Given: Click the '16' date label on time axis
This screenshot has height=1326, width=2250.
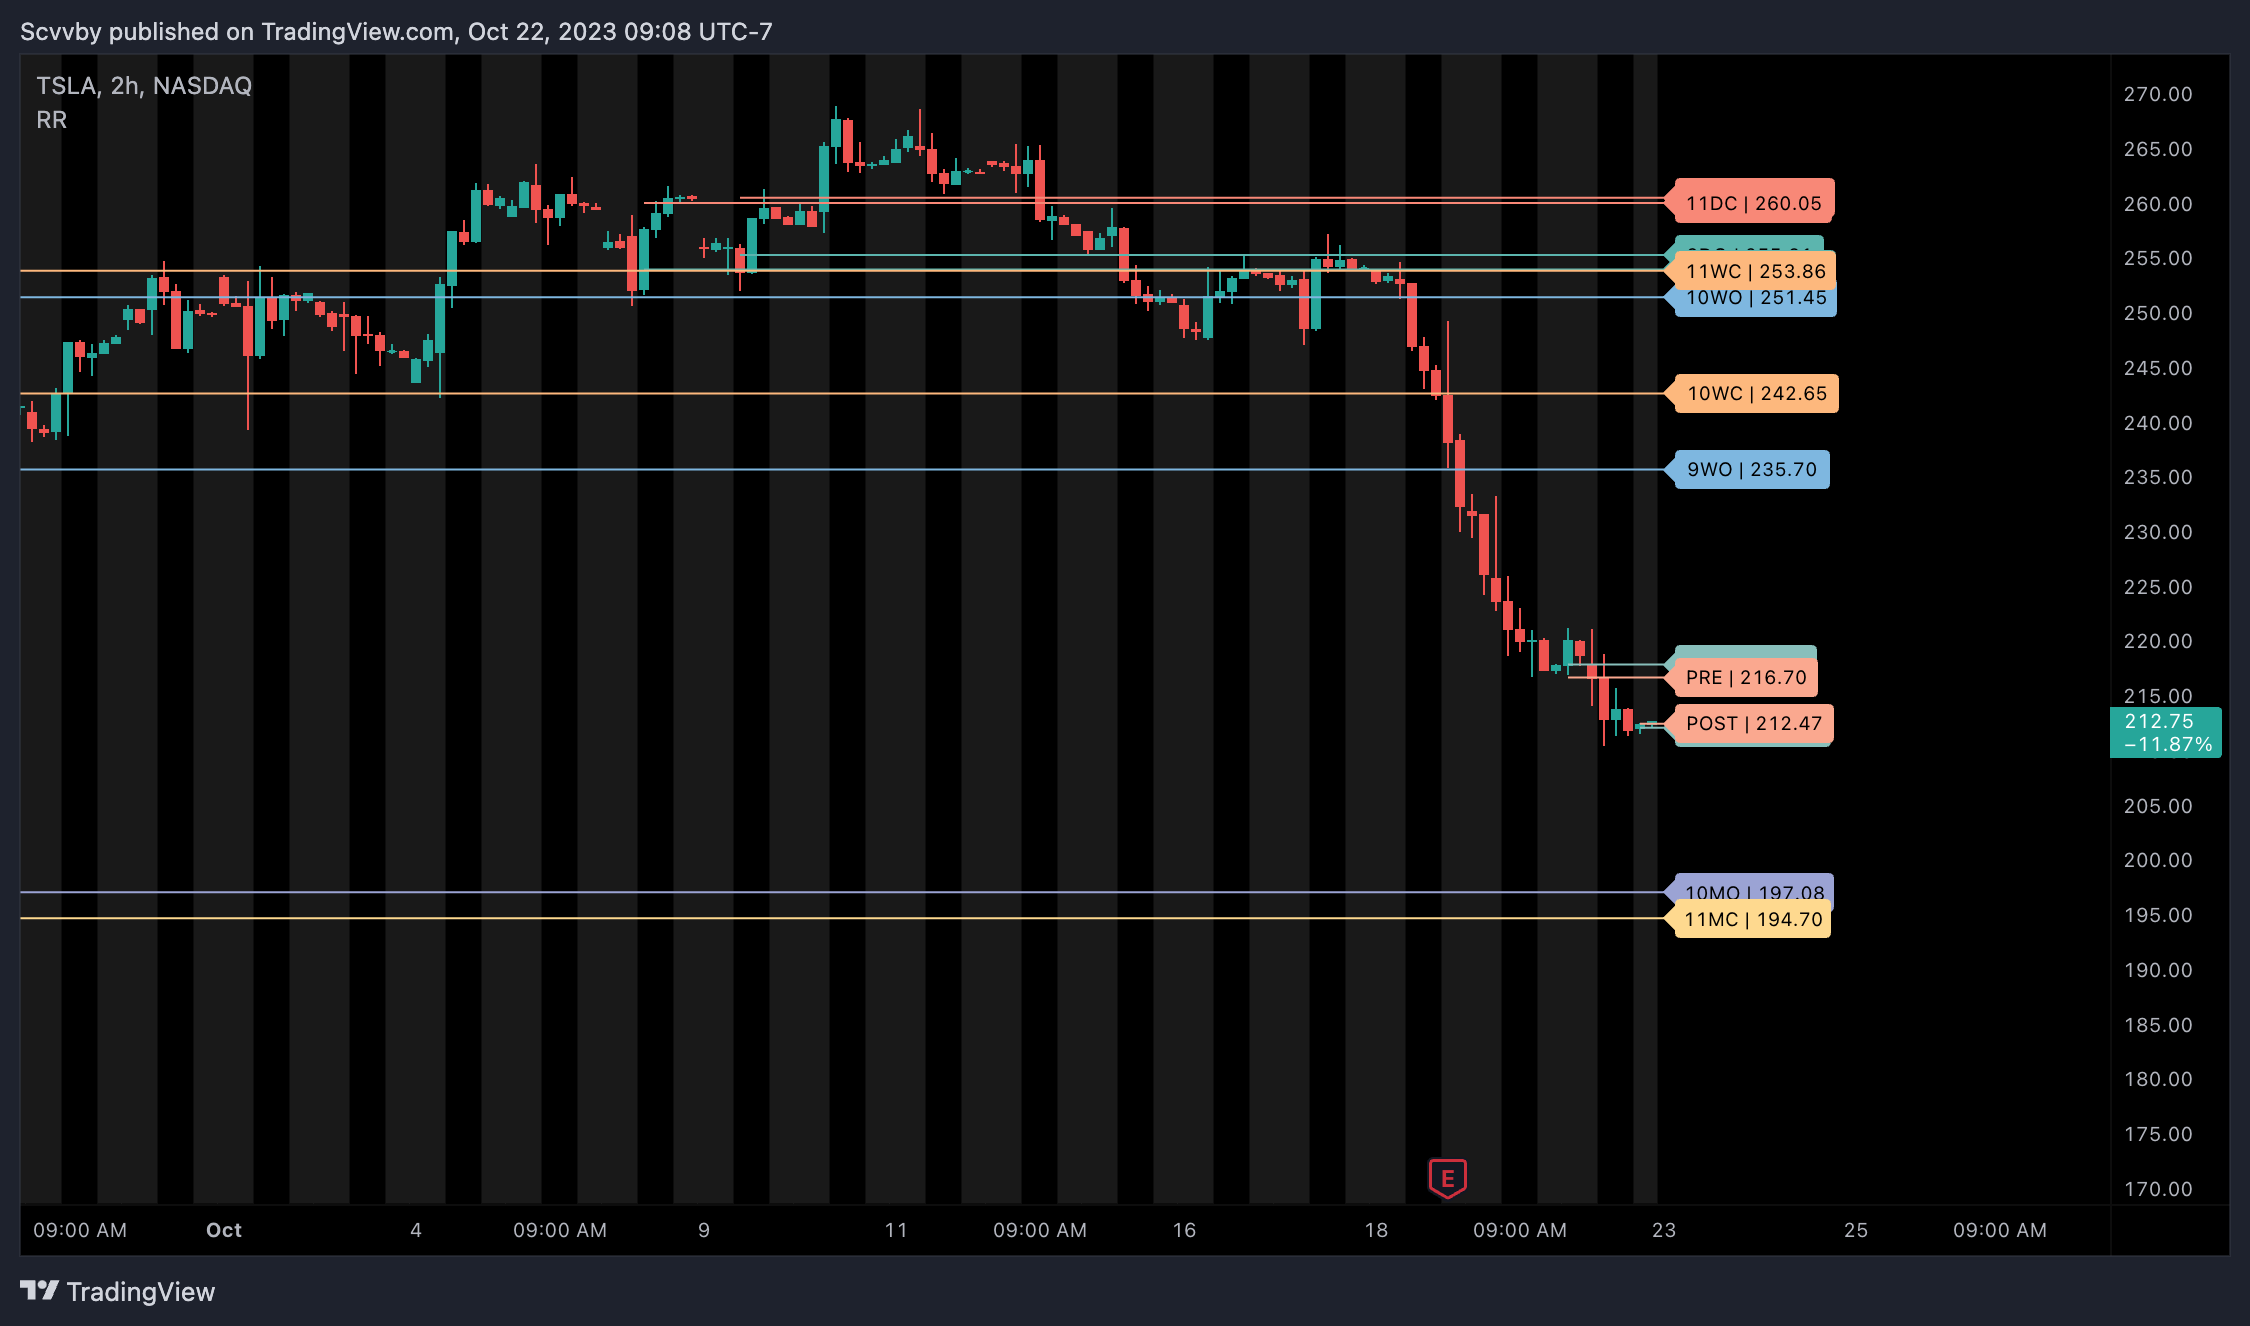Looking at the screenshot, I should pos(1184,1230).
